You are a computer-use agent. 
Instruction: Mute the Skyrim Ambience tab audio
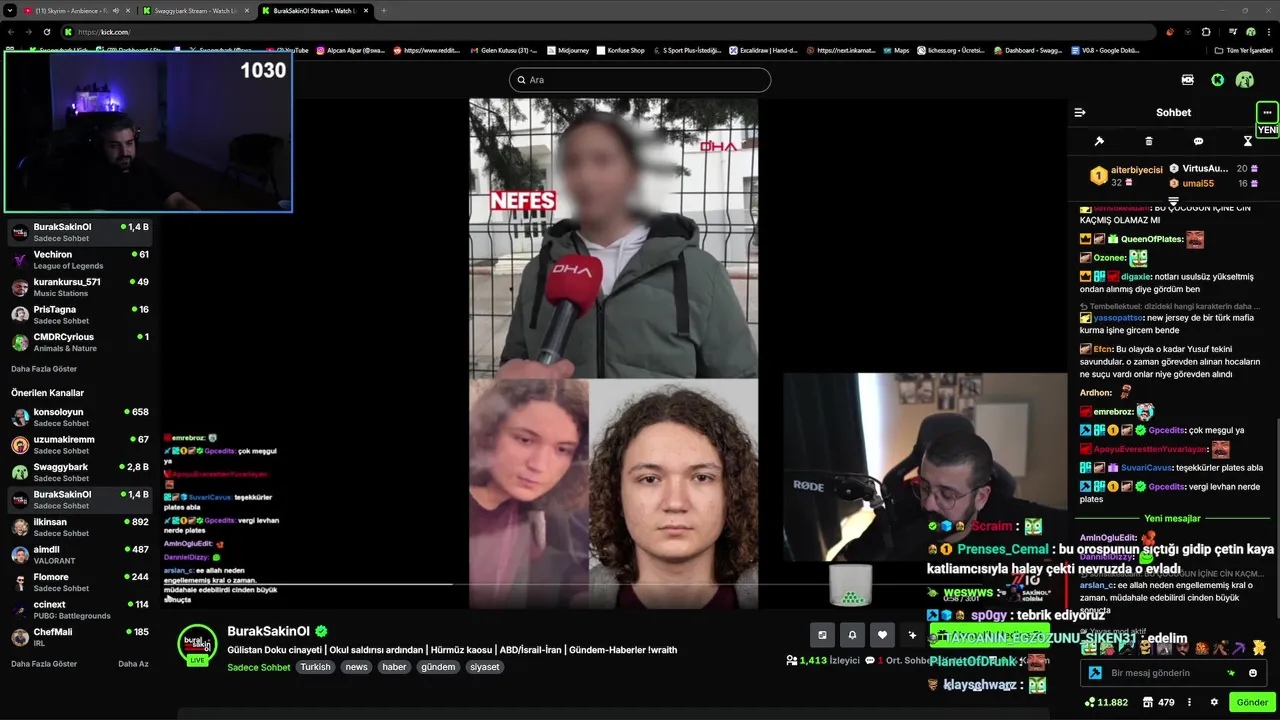point(116,10)
